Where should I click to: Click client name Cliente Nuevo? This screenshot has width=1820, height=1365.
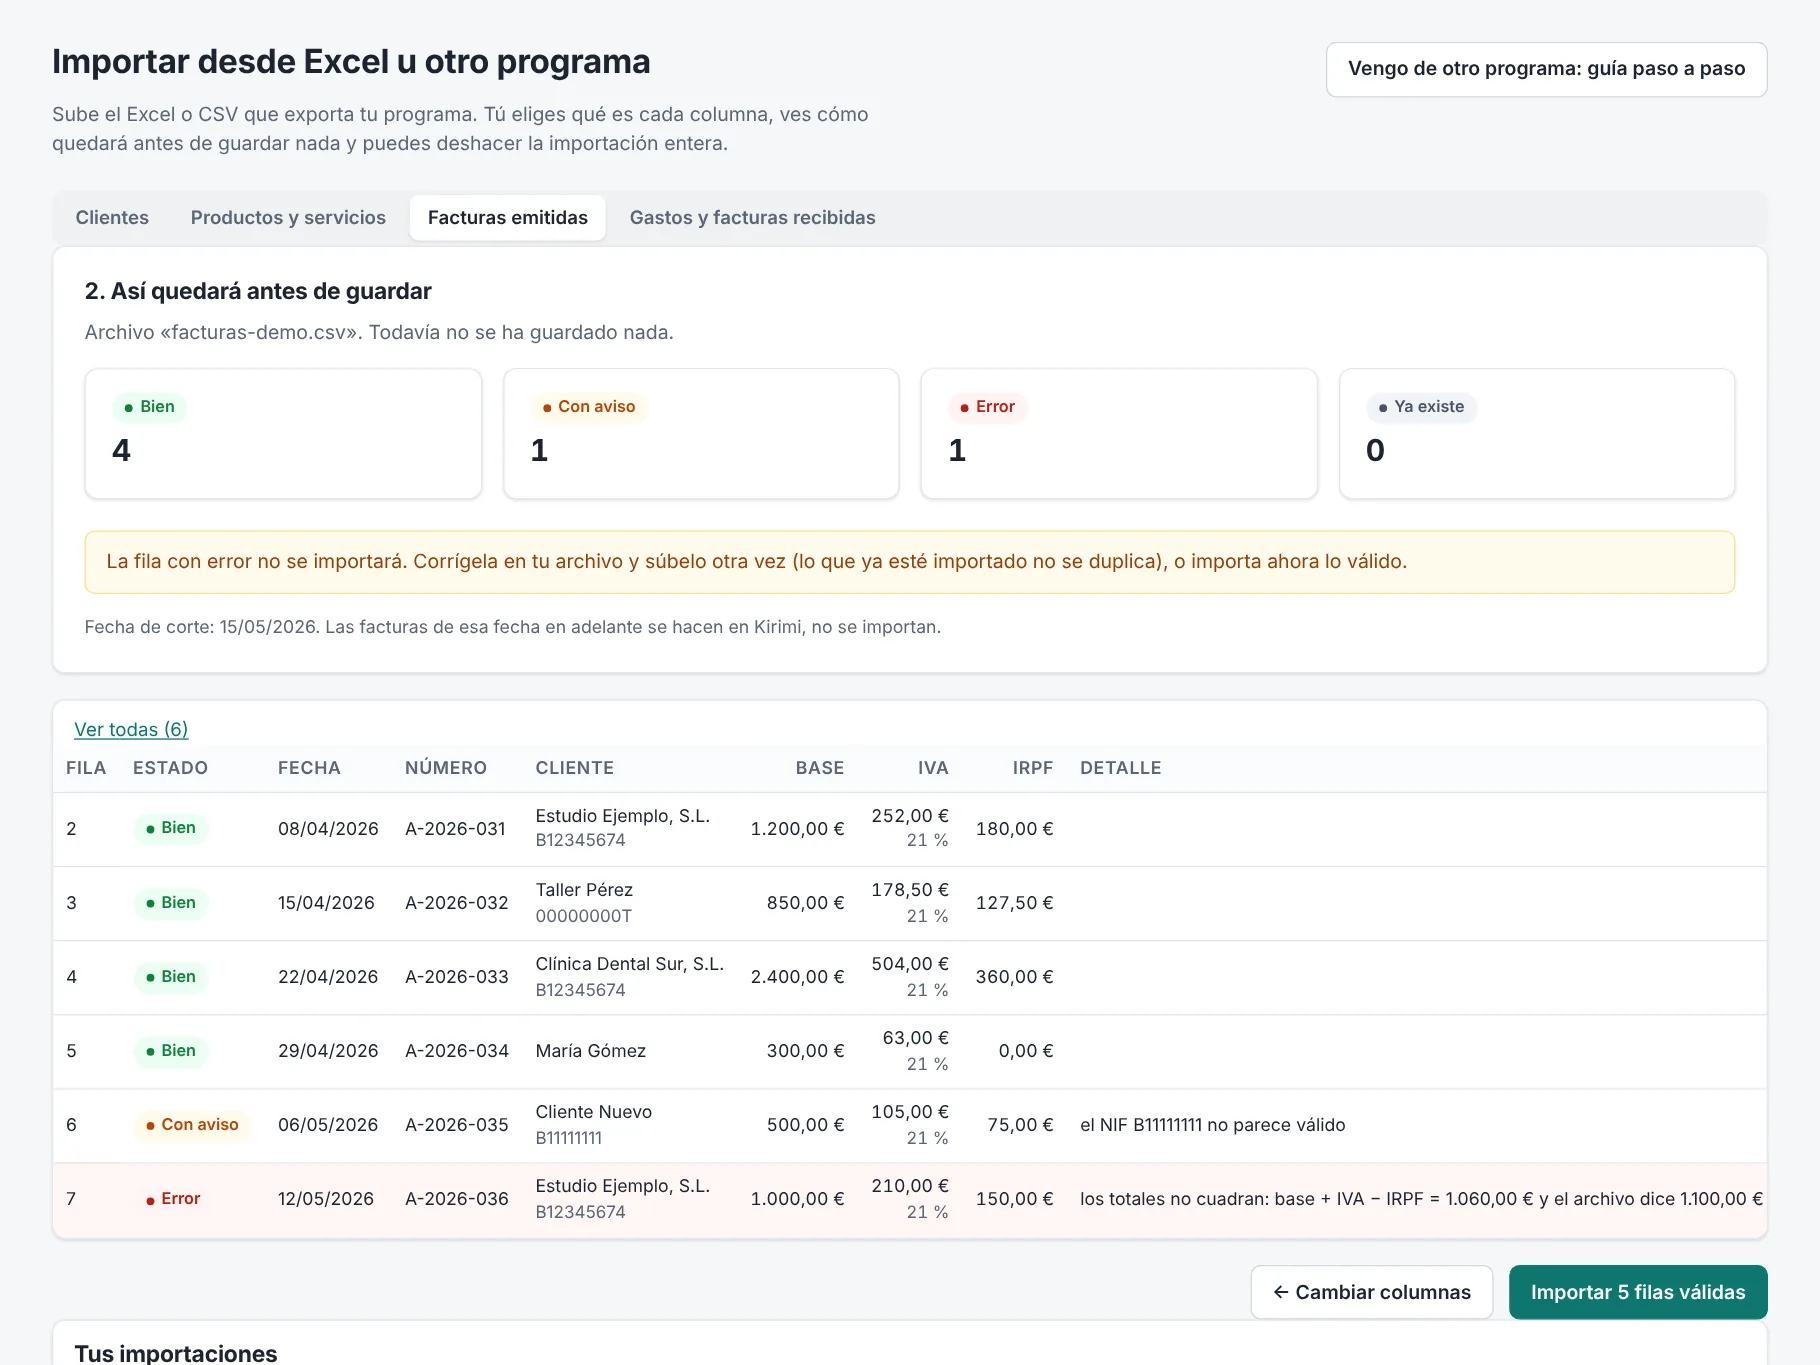pos(594,1112)
